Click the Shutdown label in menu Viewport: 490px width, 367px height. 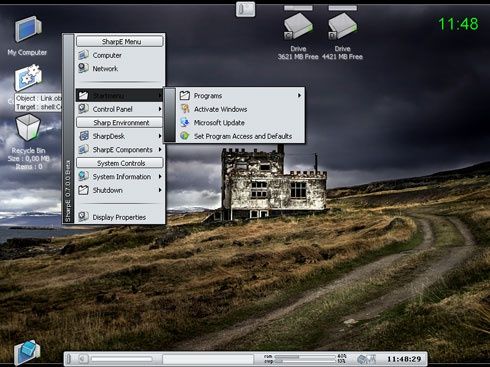click(107, 190)
